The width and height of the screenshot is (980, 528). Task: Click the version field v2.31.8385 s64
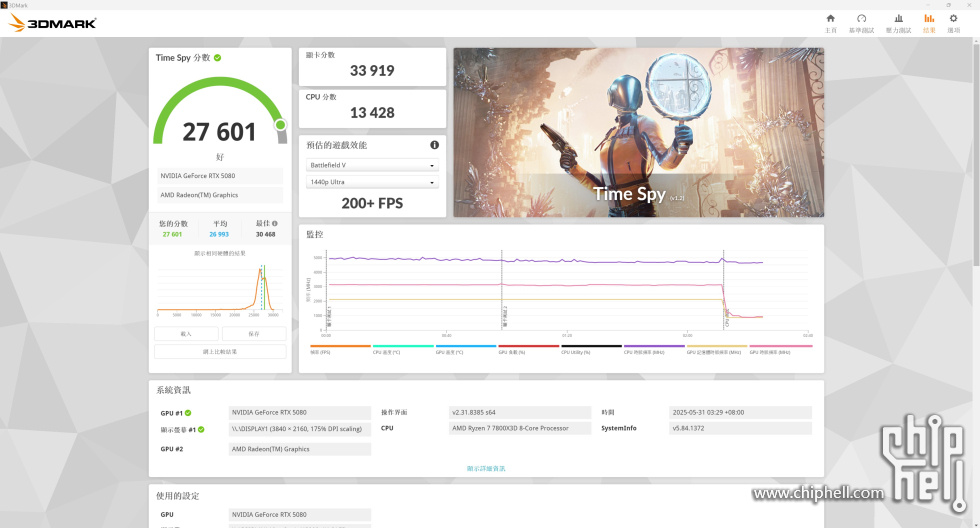(520, 412)
